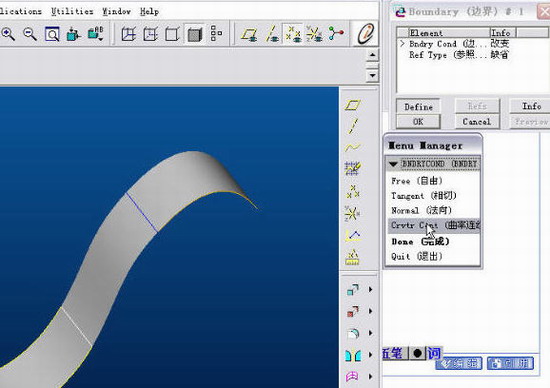The image size is (550, 388).
Task: Click the Info column header
Action: [x=503, y=33]
